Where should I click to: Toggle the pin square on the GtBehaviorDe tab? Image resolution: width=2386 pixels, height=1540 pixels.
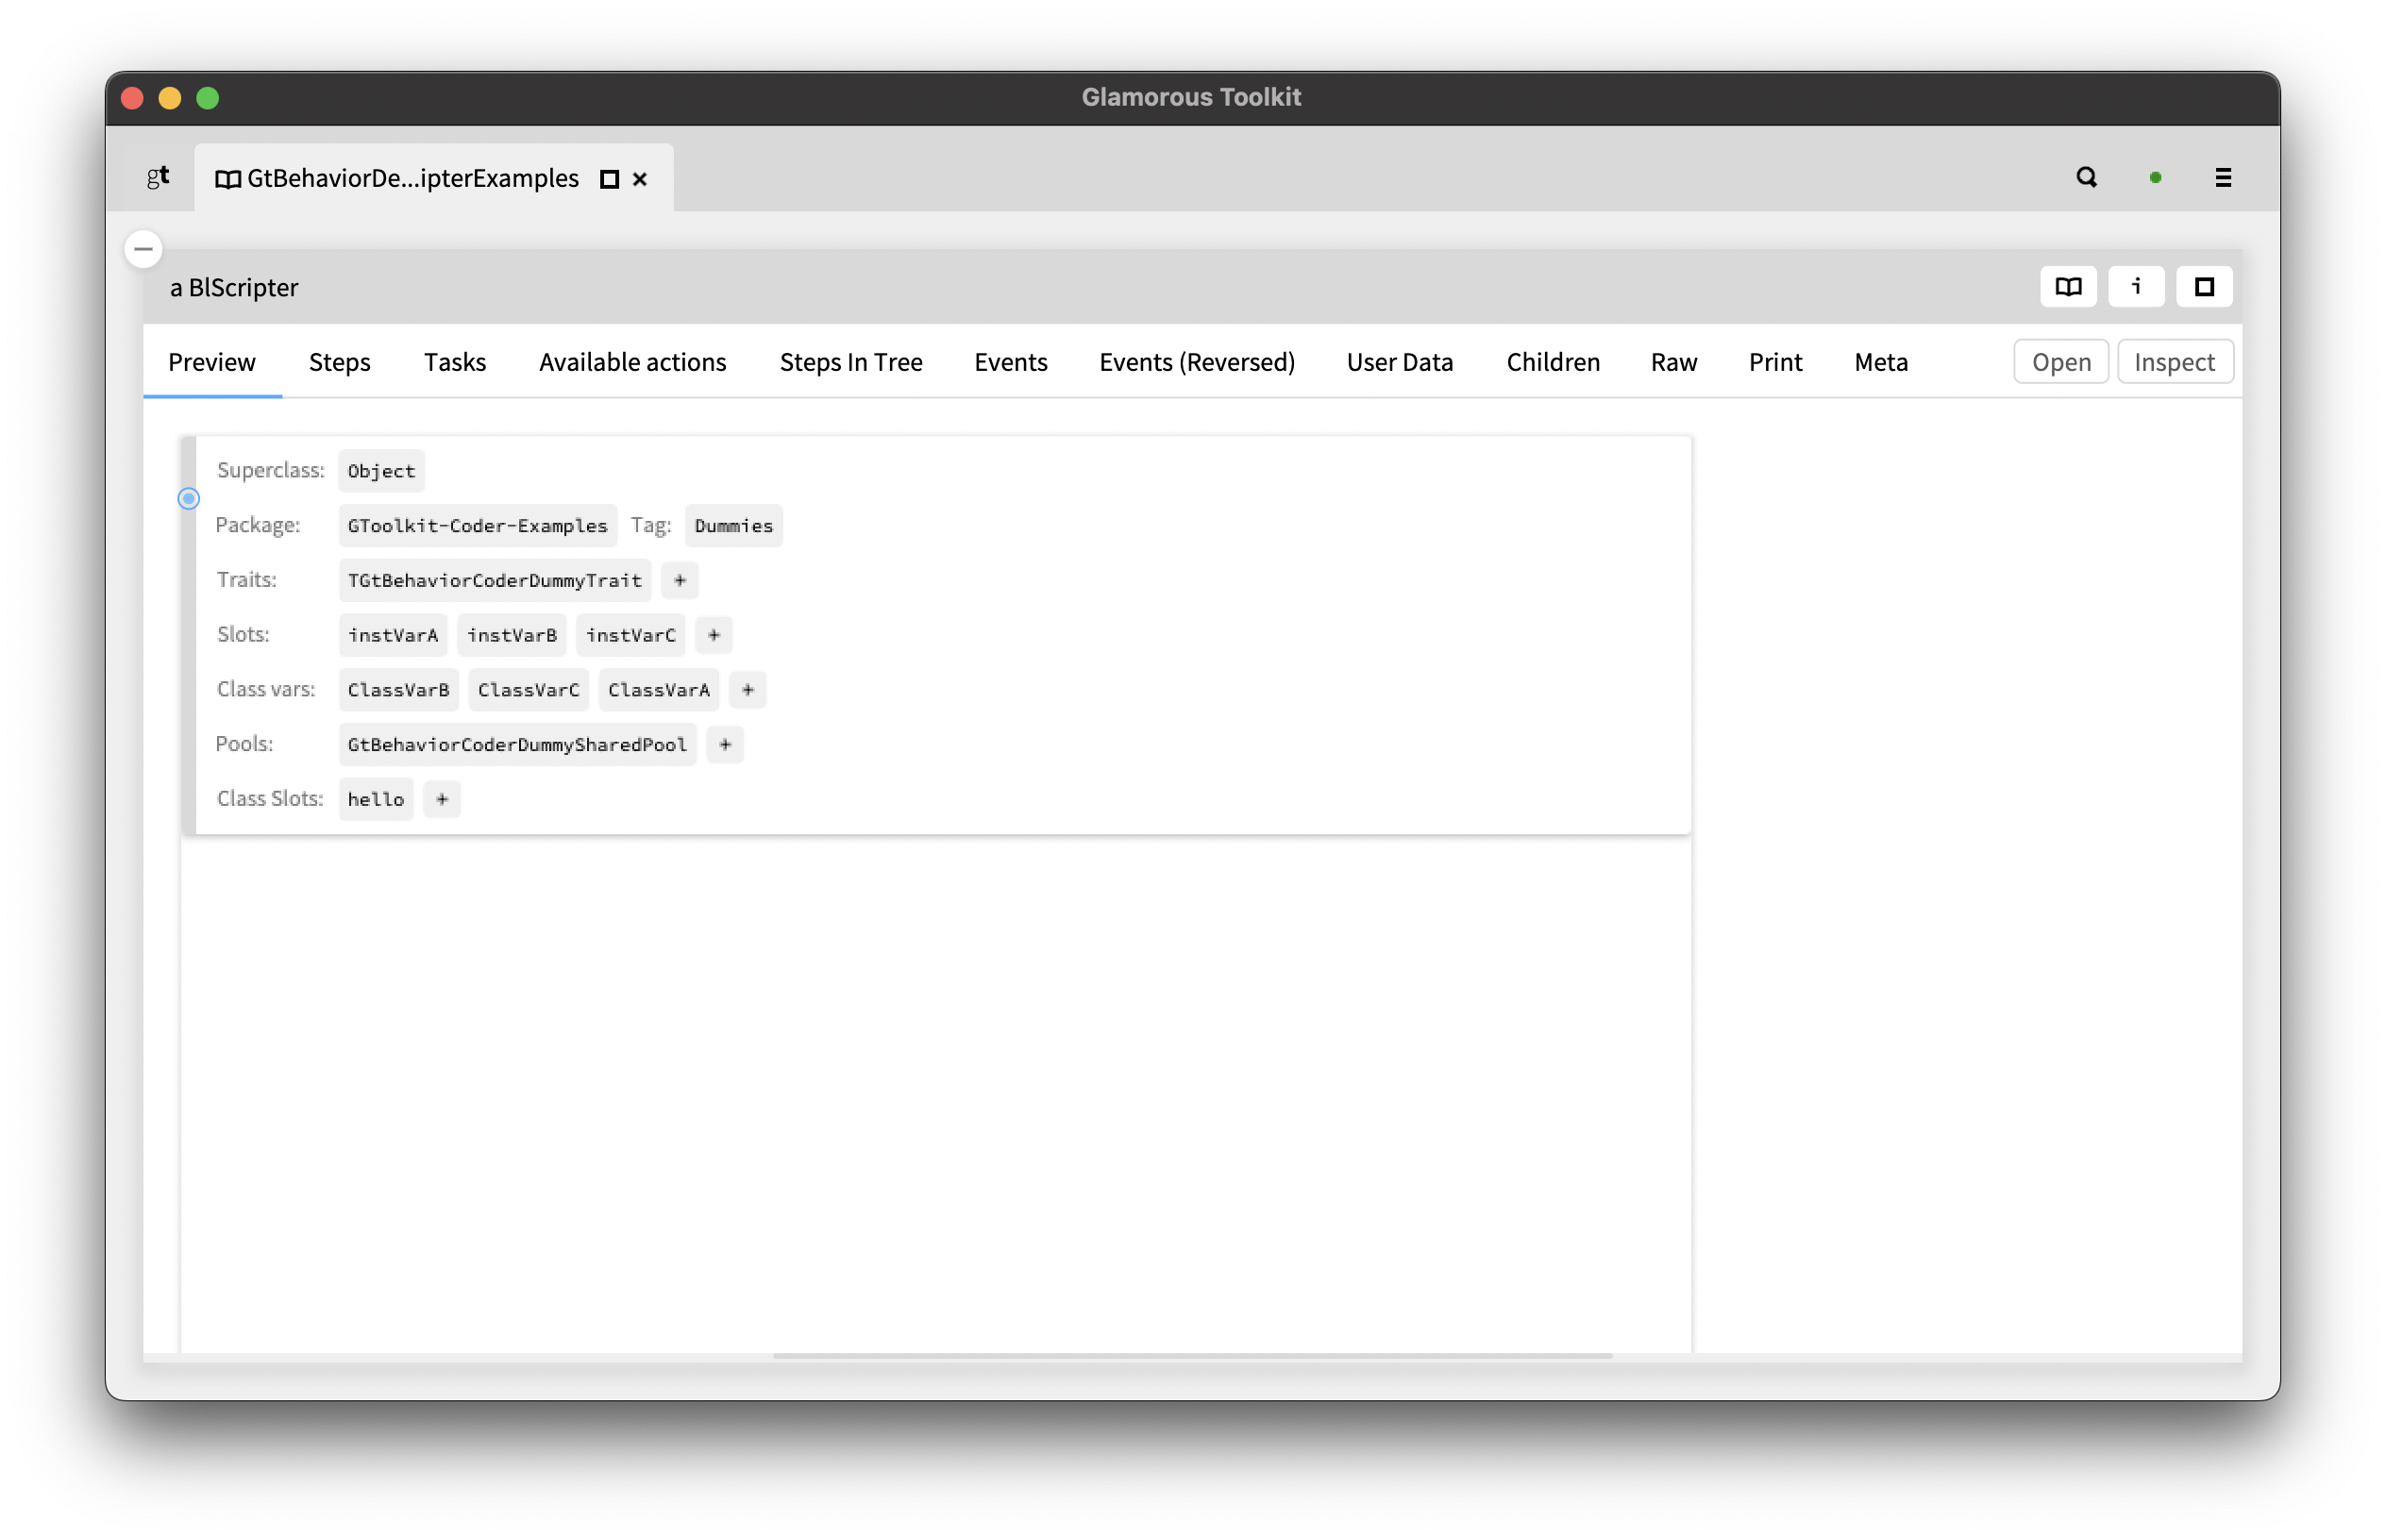click(x=608, y=179)
